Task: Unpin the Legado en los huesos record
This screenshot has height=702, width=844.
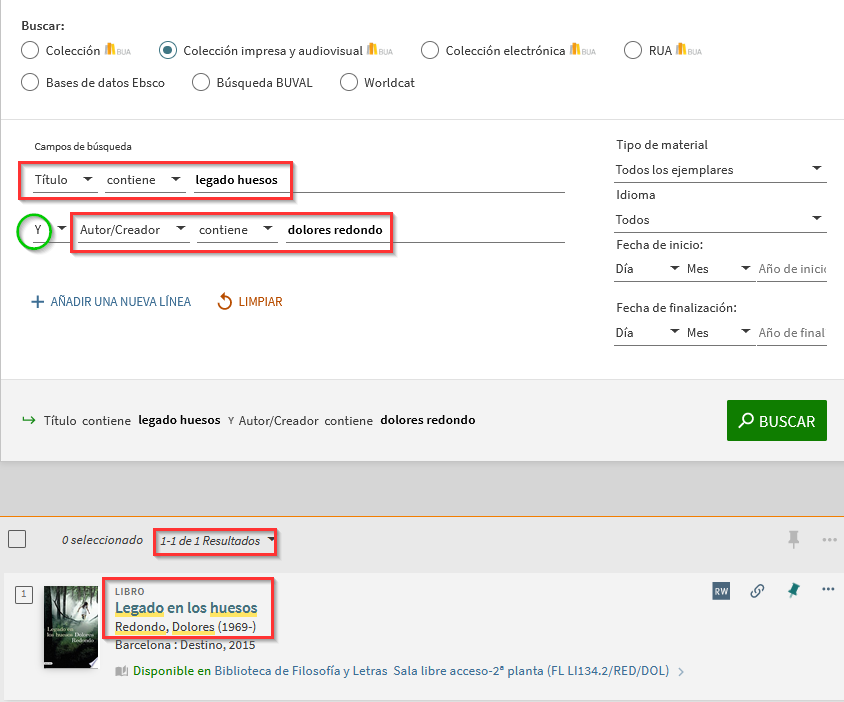Action: point(793,591)
